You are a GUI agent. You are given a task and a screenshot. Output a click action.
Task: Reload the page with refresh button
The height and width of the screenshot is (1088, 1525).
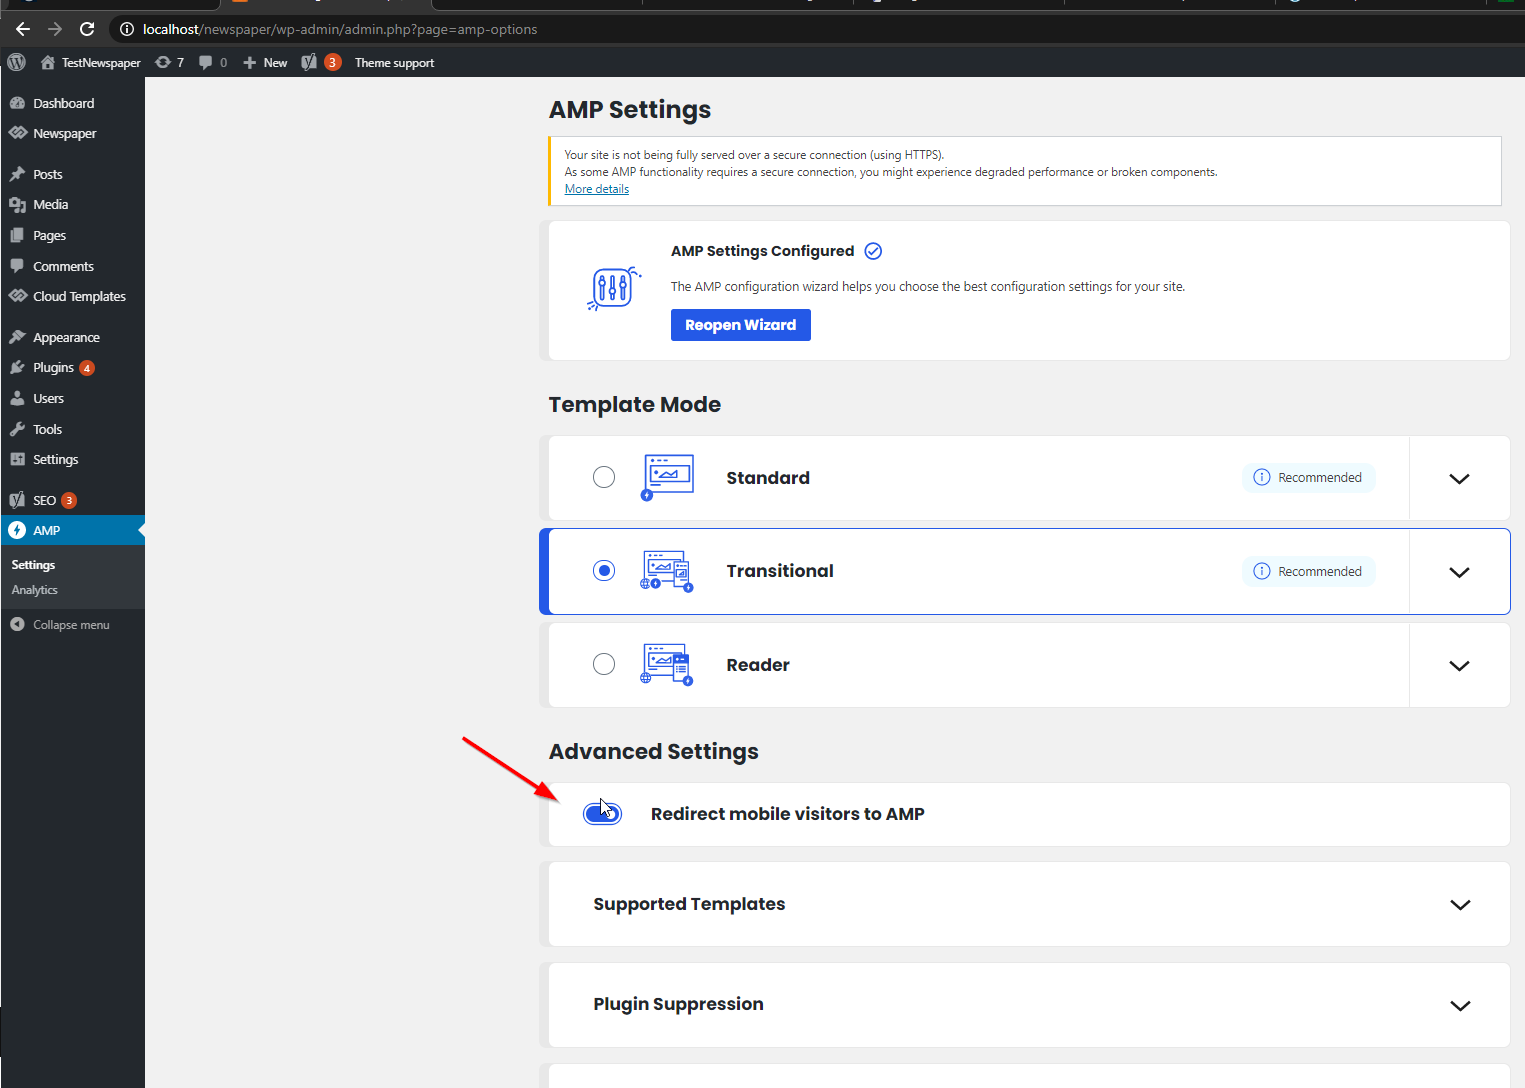click(x=87, y=29)
